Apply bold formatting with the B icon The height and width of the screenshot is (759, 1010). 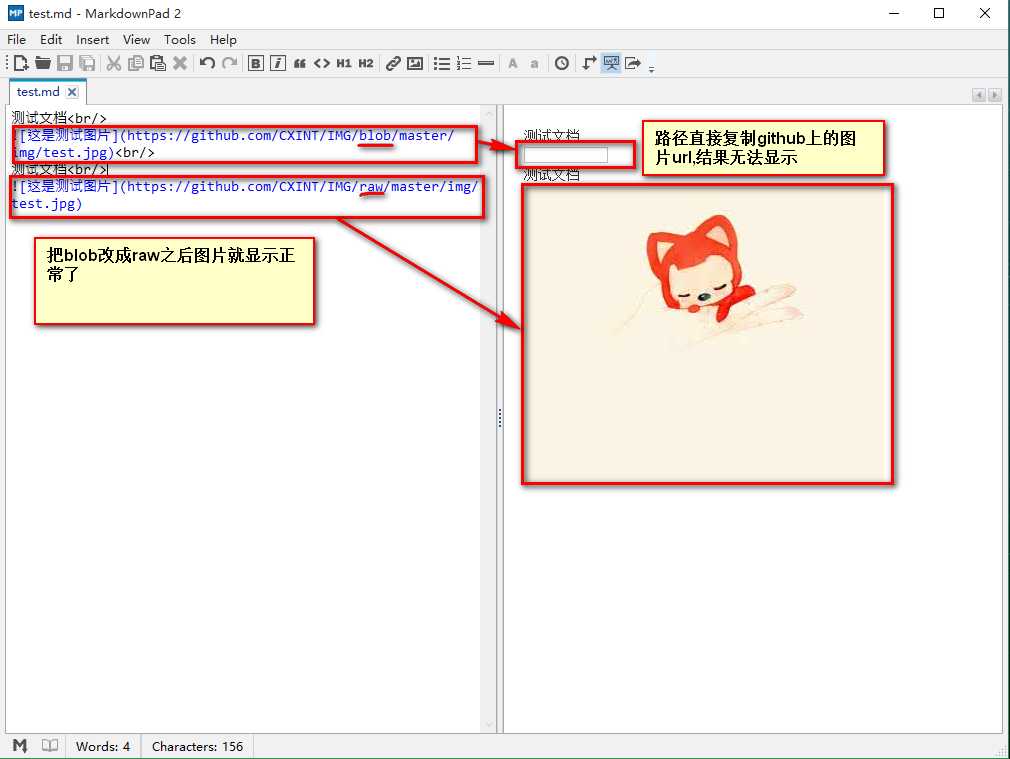(x=256, y=63)
